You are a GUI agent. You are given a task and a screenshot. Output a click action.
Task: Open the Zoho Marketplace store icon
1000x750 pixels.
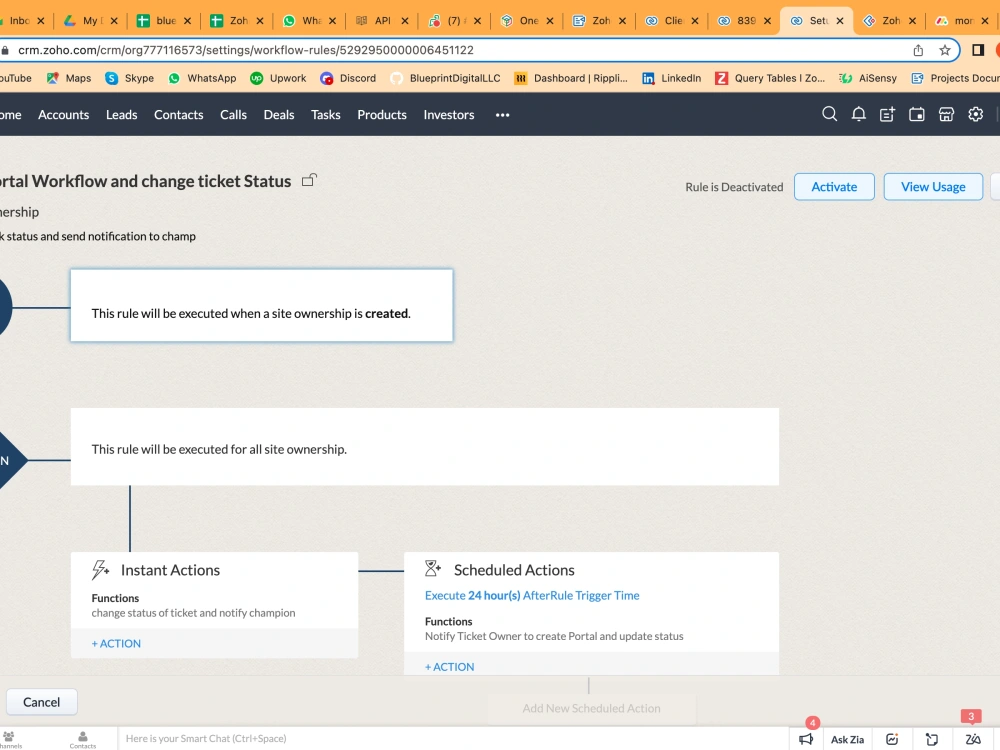pyautogui.click(x=946, y=114)
